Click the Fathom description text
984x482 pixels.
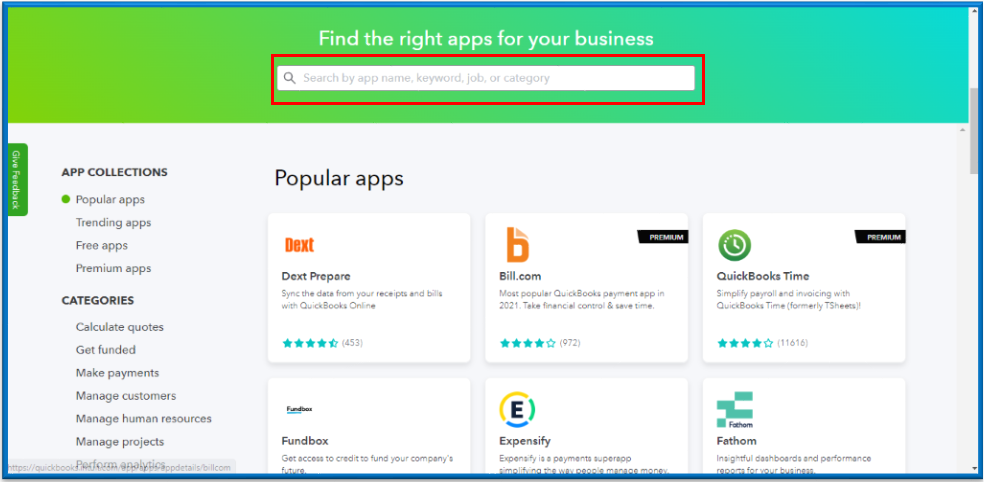click(794, 463)
